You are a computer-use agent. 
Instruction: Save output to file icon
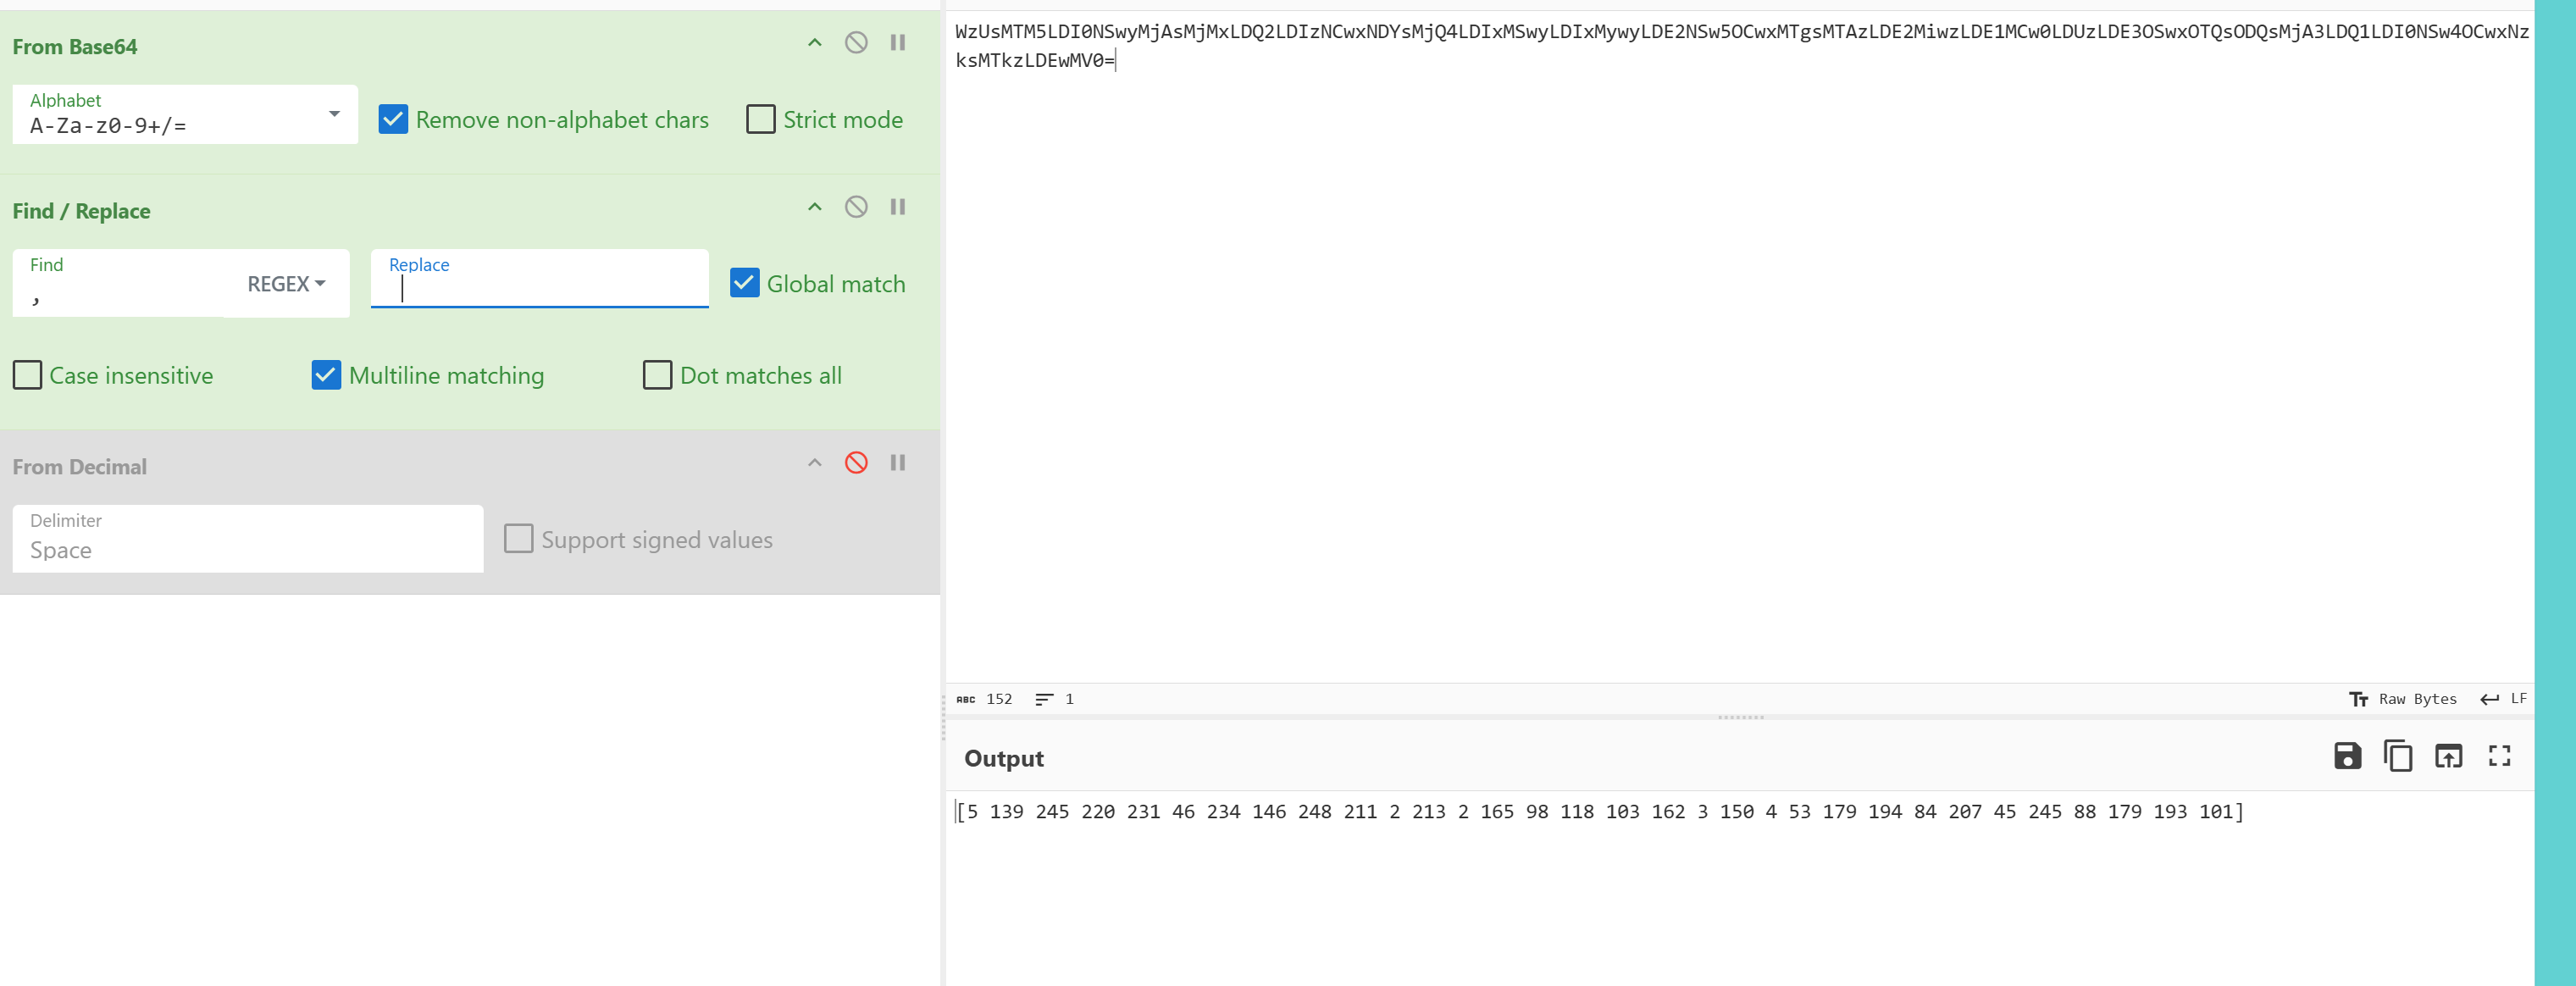(x=2347, y=756)
